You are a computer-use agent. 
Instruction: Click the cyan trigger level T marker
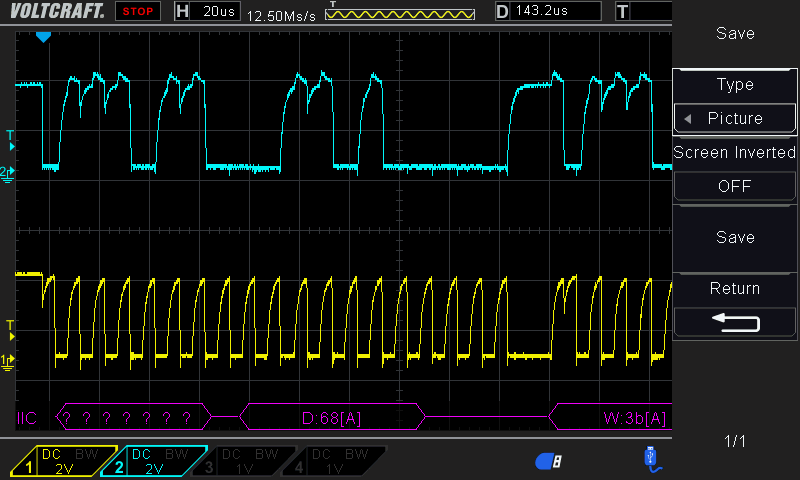10,135
